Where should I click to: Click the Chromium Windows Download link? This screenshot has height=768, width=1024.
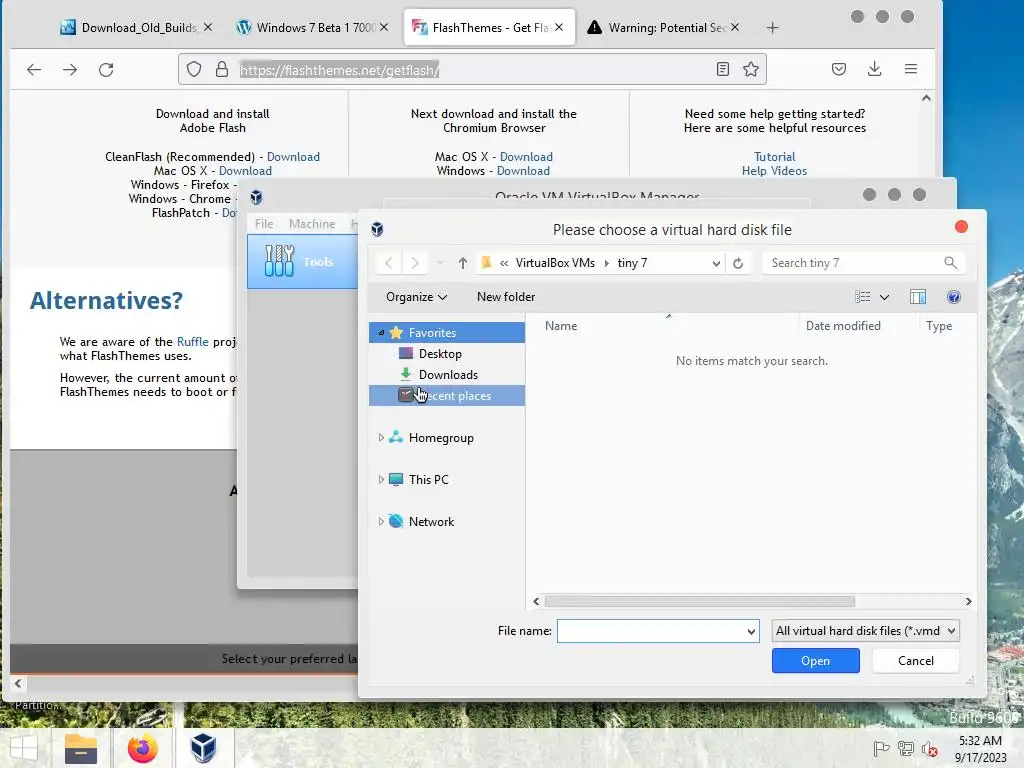[x=523, y=171]
